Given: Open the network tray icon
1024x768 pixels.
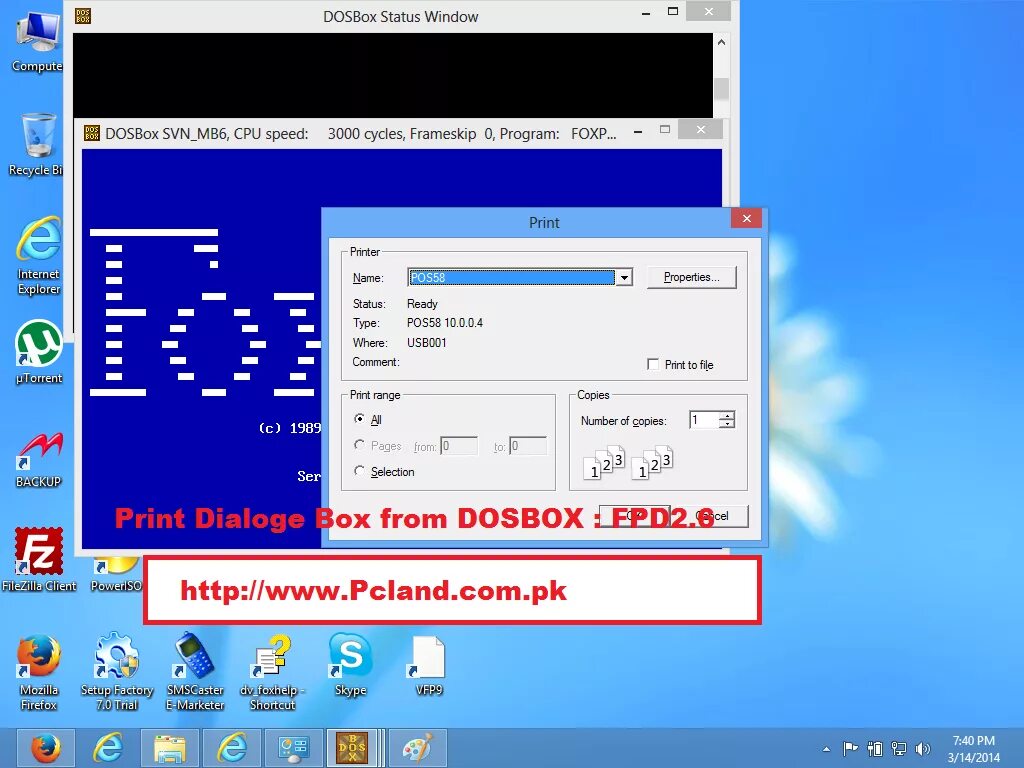Looking at the screenshot, I should coord(899,748).
